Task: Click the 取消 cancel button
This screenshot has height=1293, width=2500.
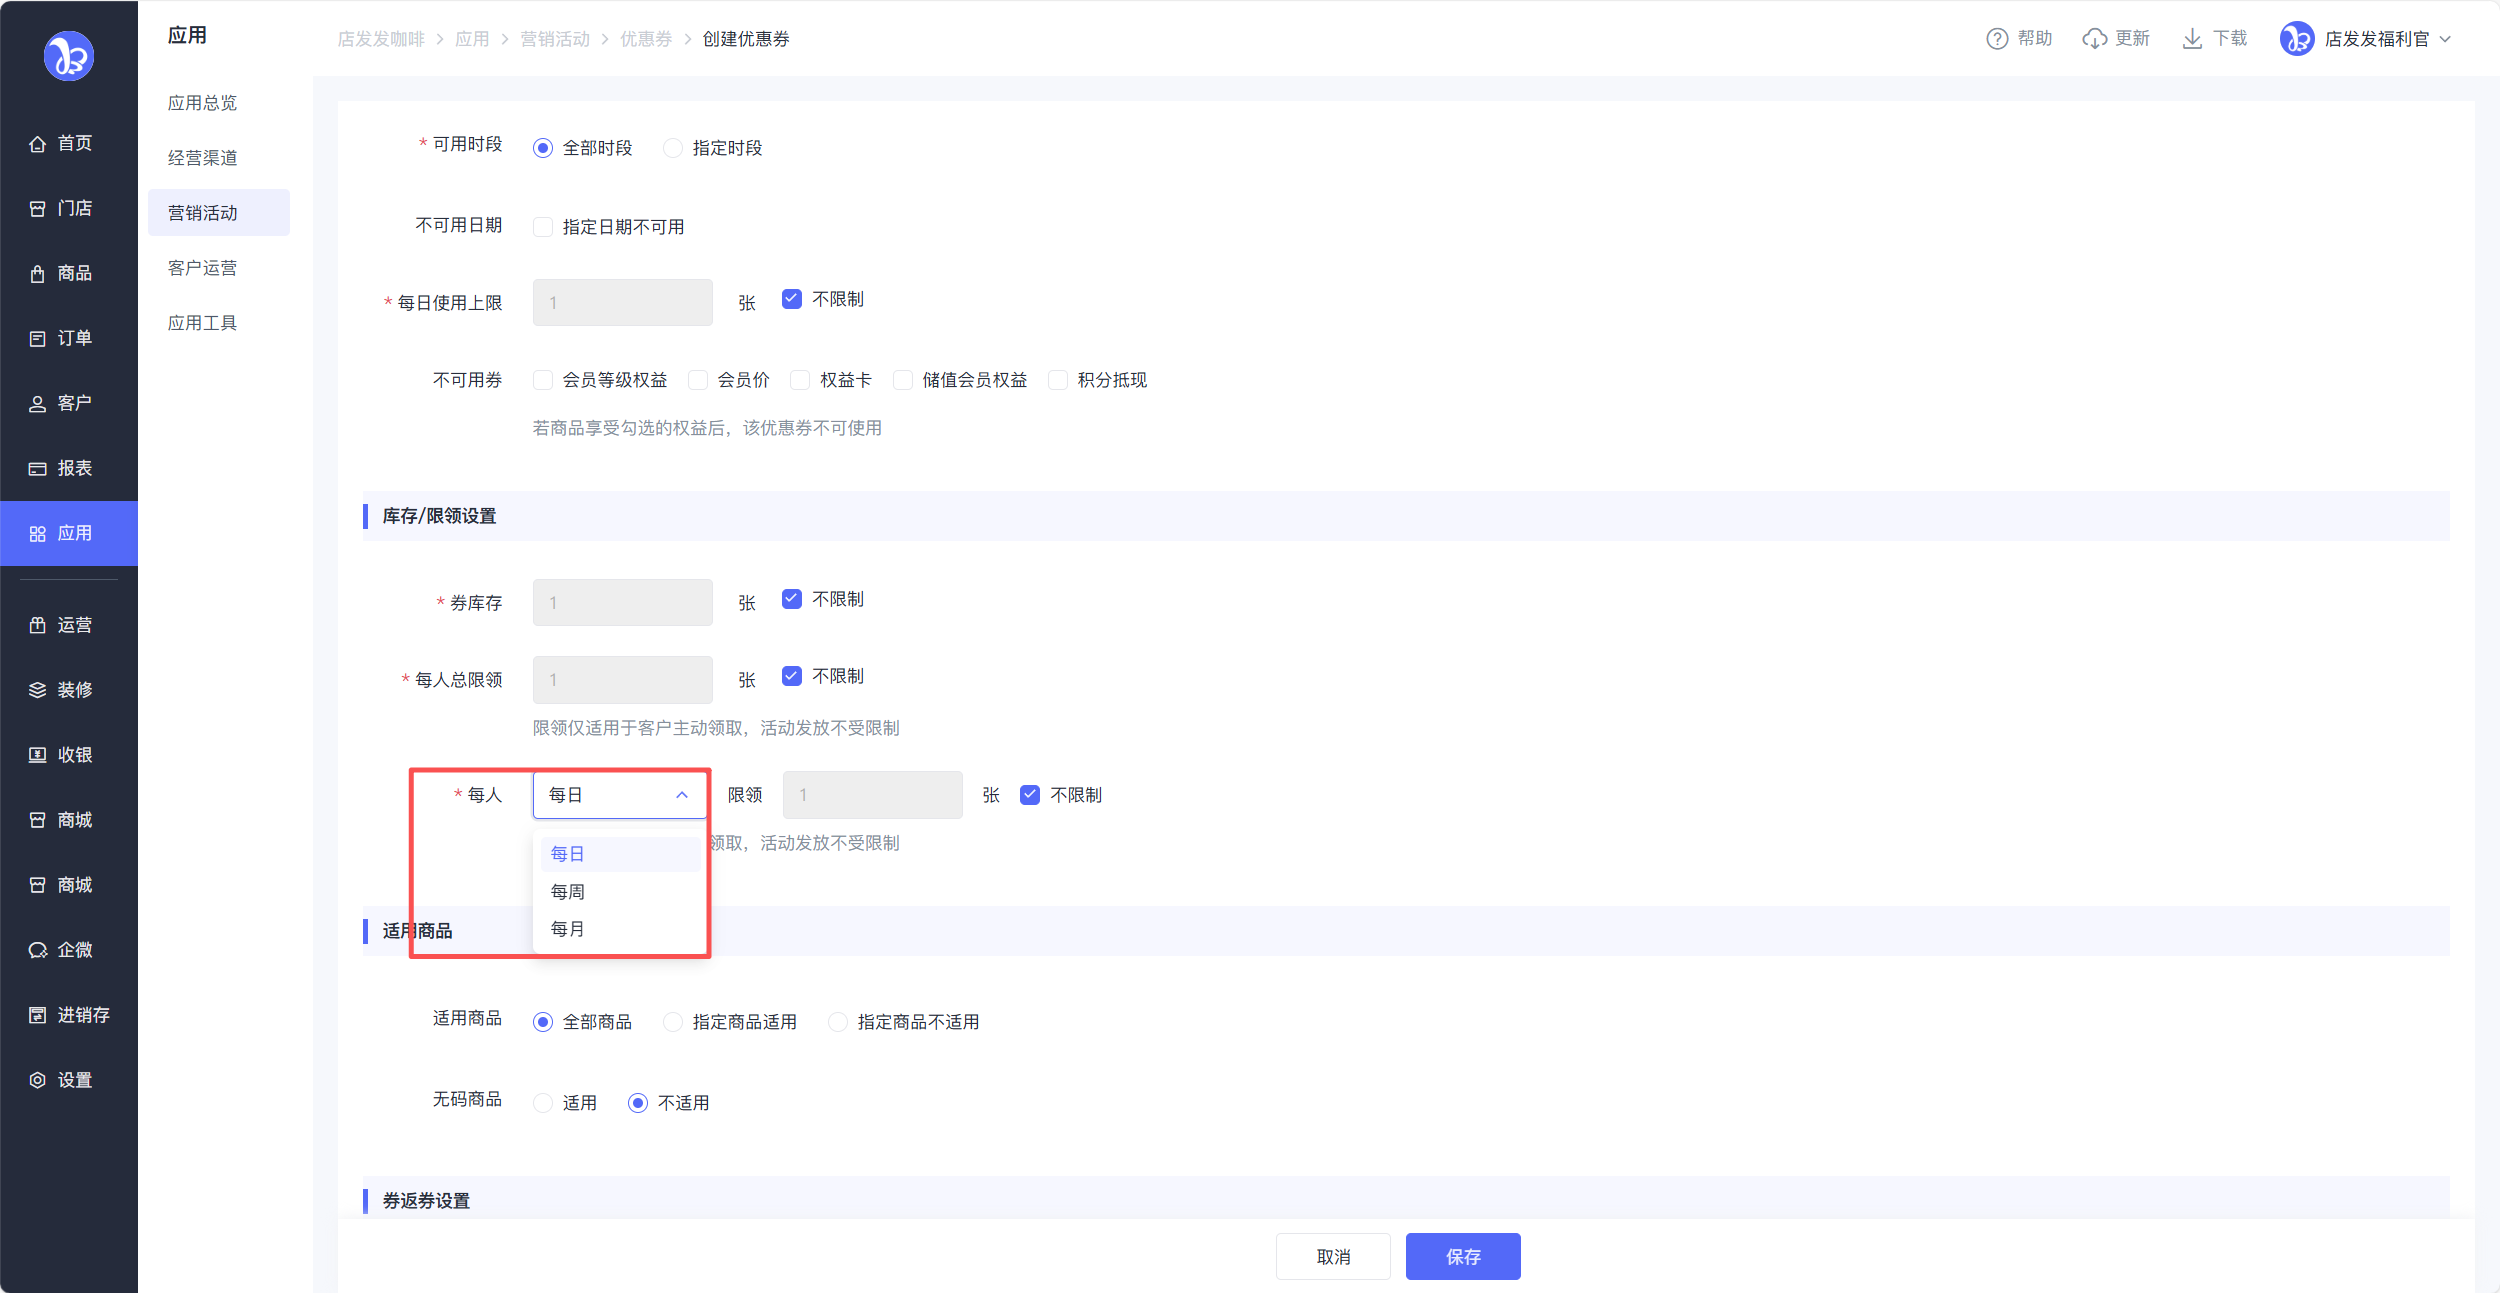Action: (1332, 1256)
